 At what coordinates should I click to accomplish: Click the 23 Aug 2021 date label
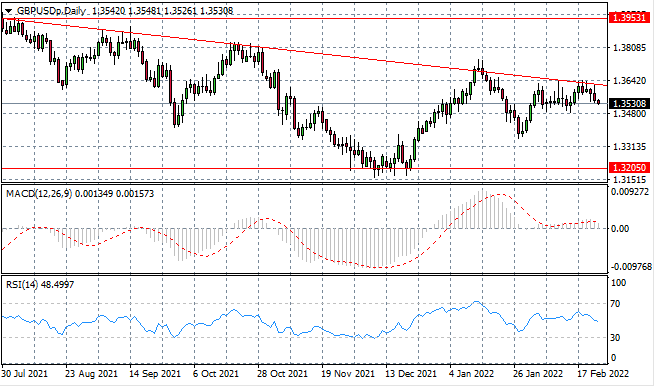point(92,373)
